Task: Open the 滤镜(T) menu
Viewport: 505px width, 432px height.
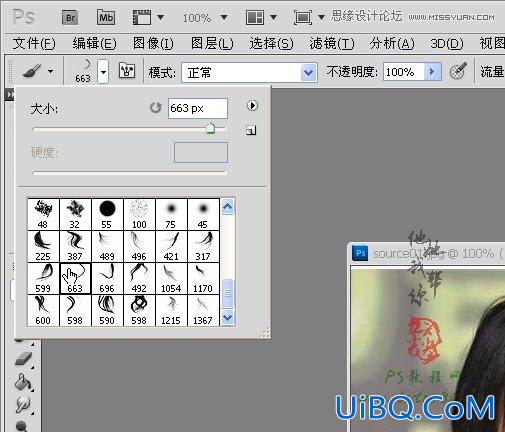Action: click(x=332, y=44)
